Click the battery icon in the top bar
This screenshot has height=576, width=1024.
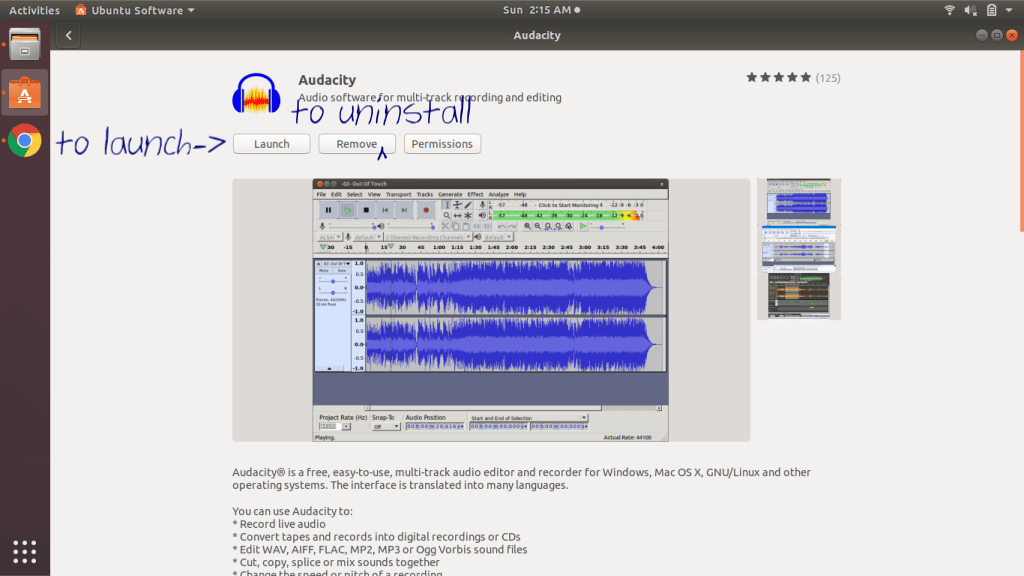(x=991, y=10)
